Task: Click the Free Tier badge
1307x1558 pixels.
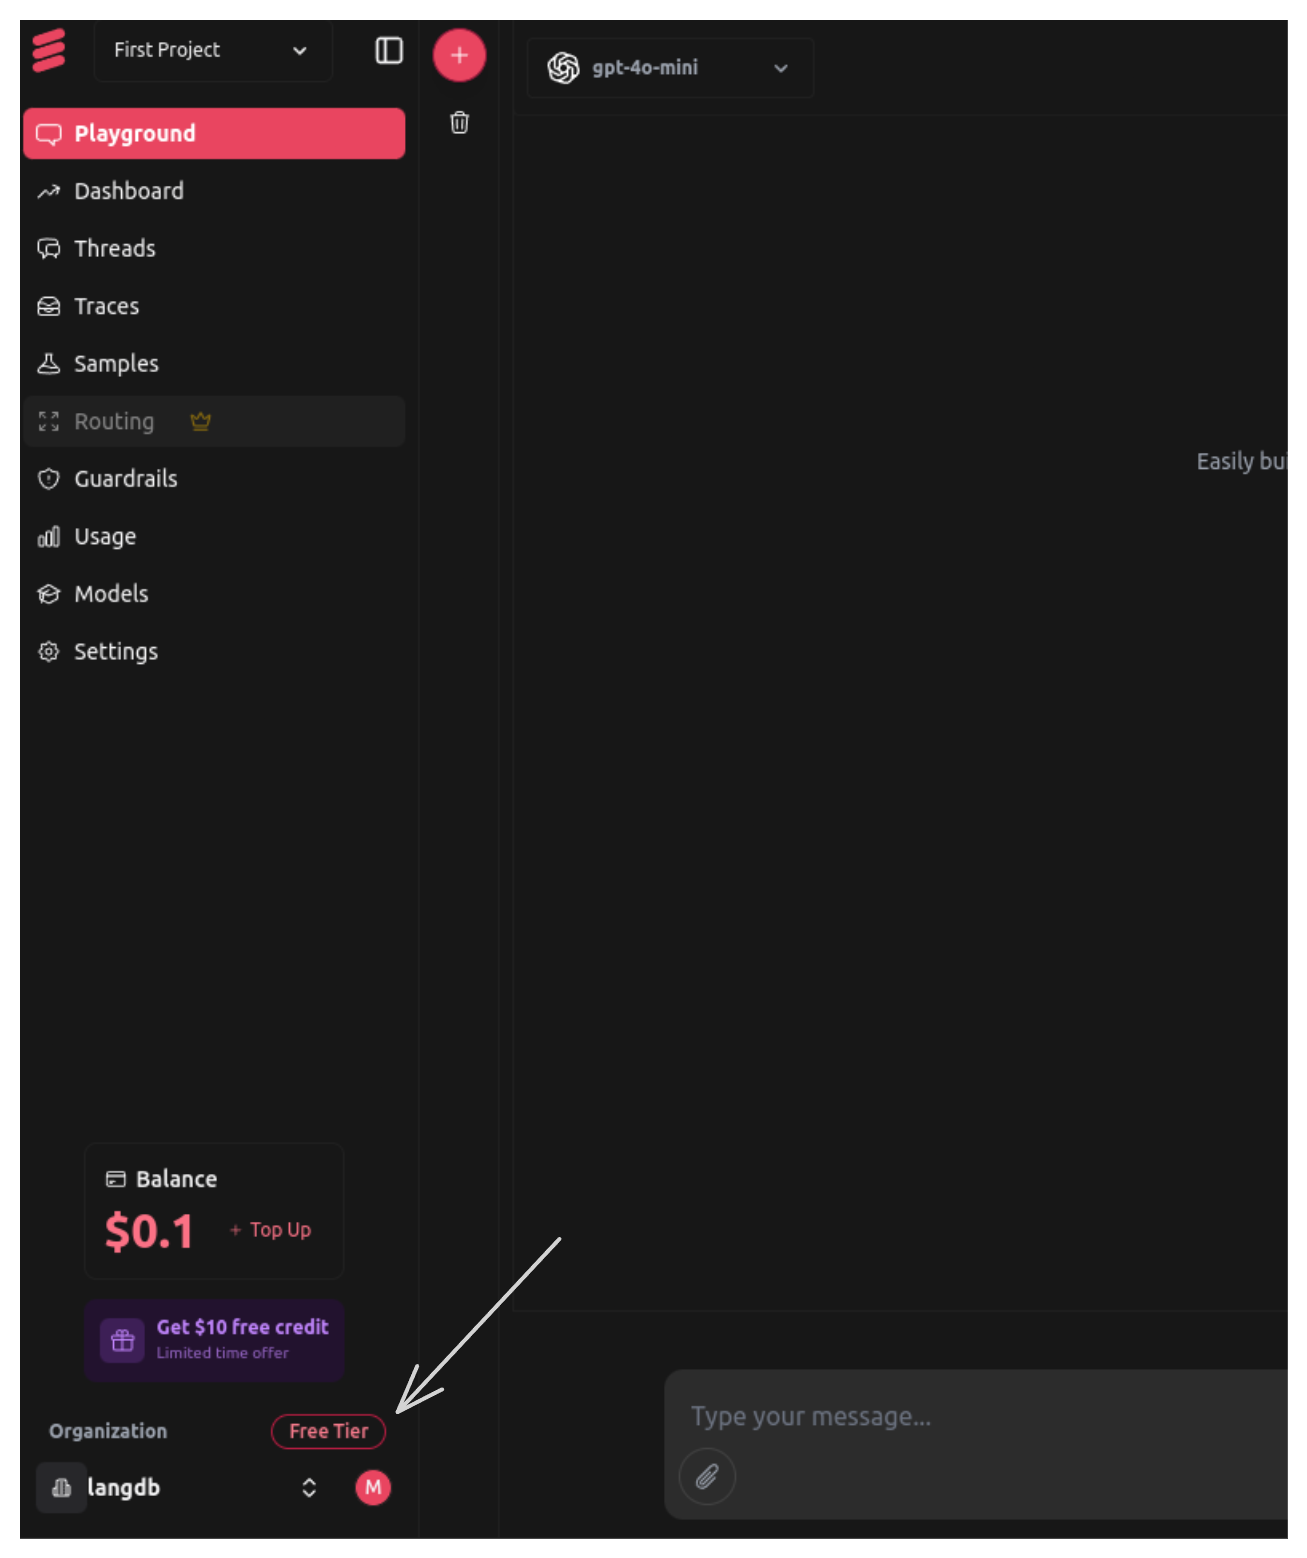Action: pos(328,1431)
